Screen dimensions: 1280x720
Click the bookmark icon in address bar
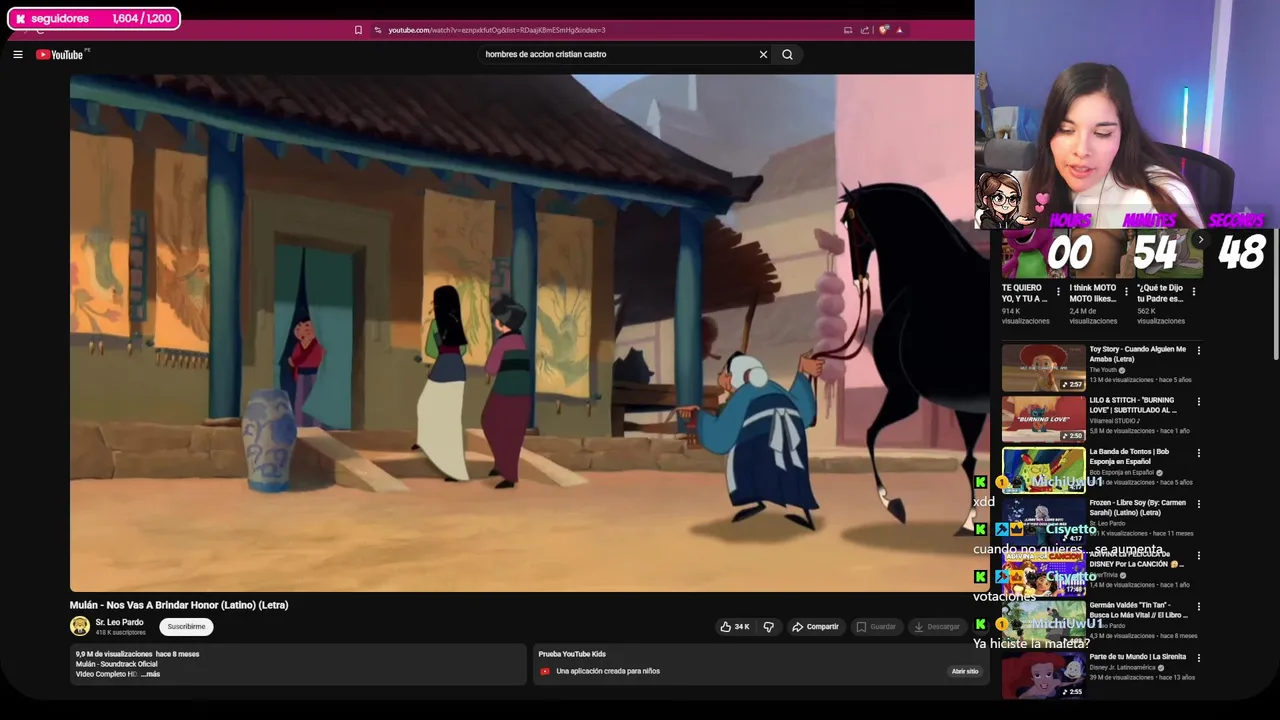click(358, 30)
